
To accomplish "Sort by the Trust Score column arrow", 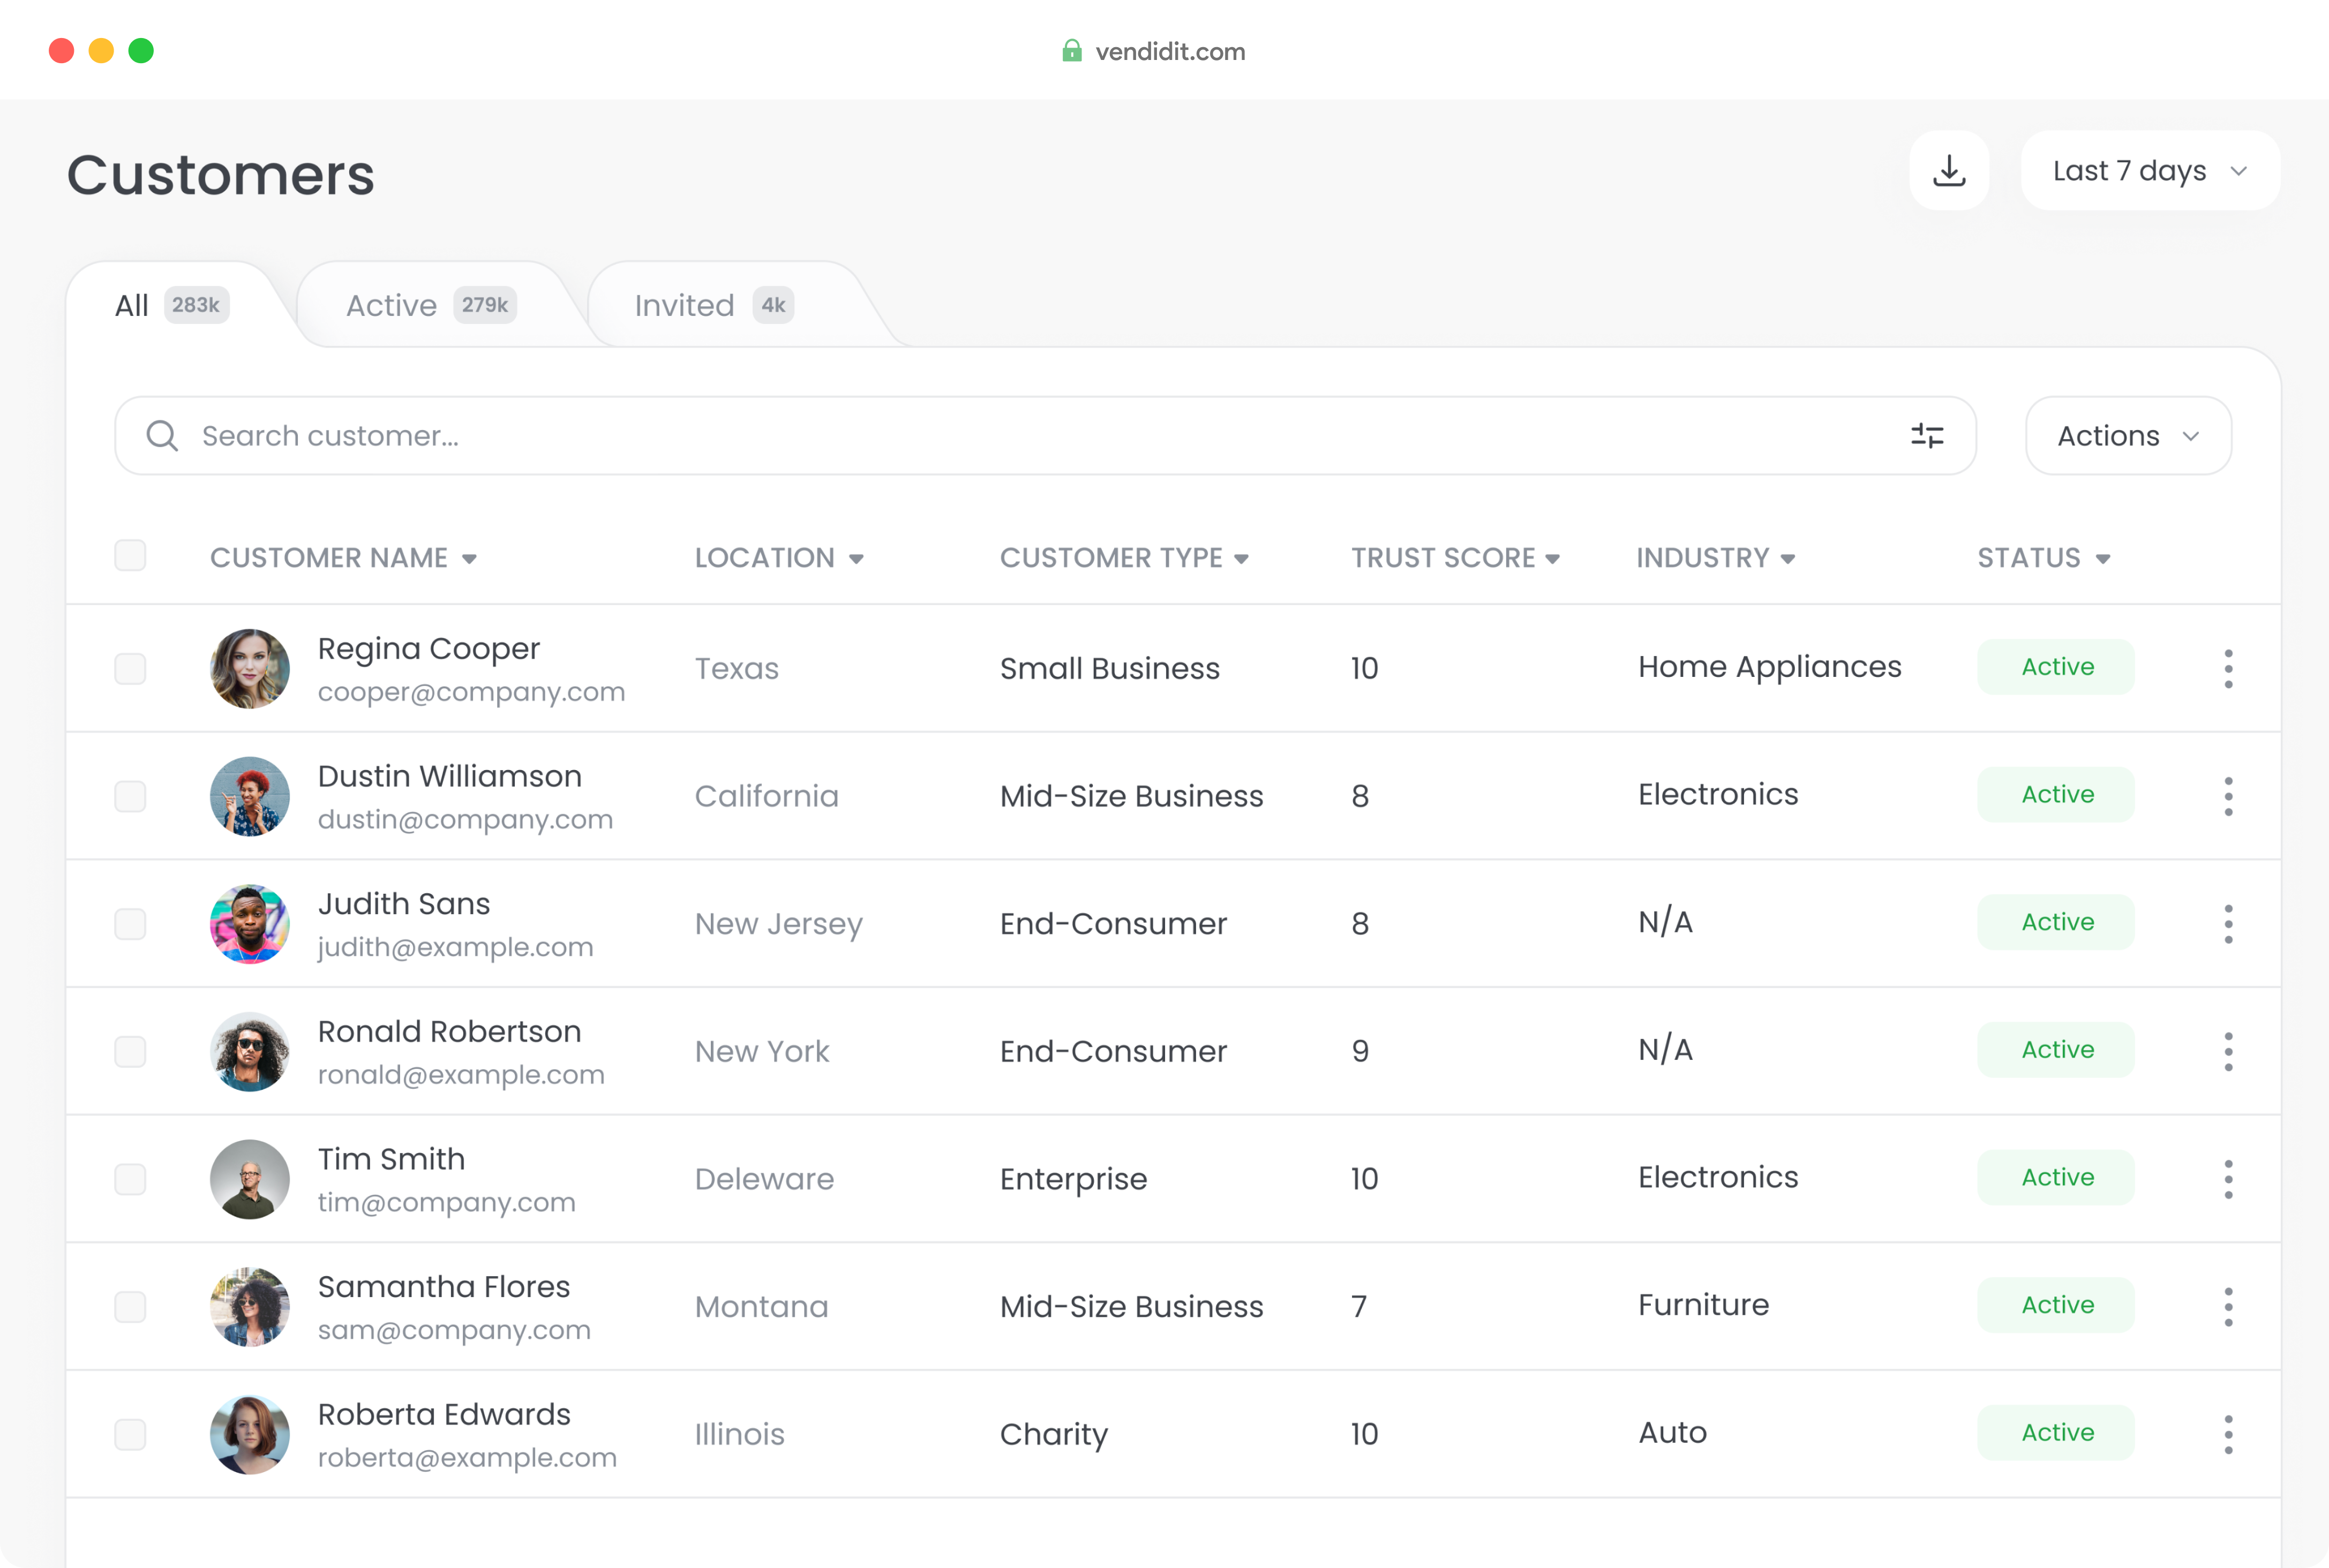I will click(1552, 559).
